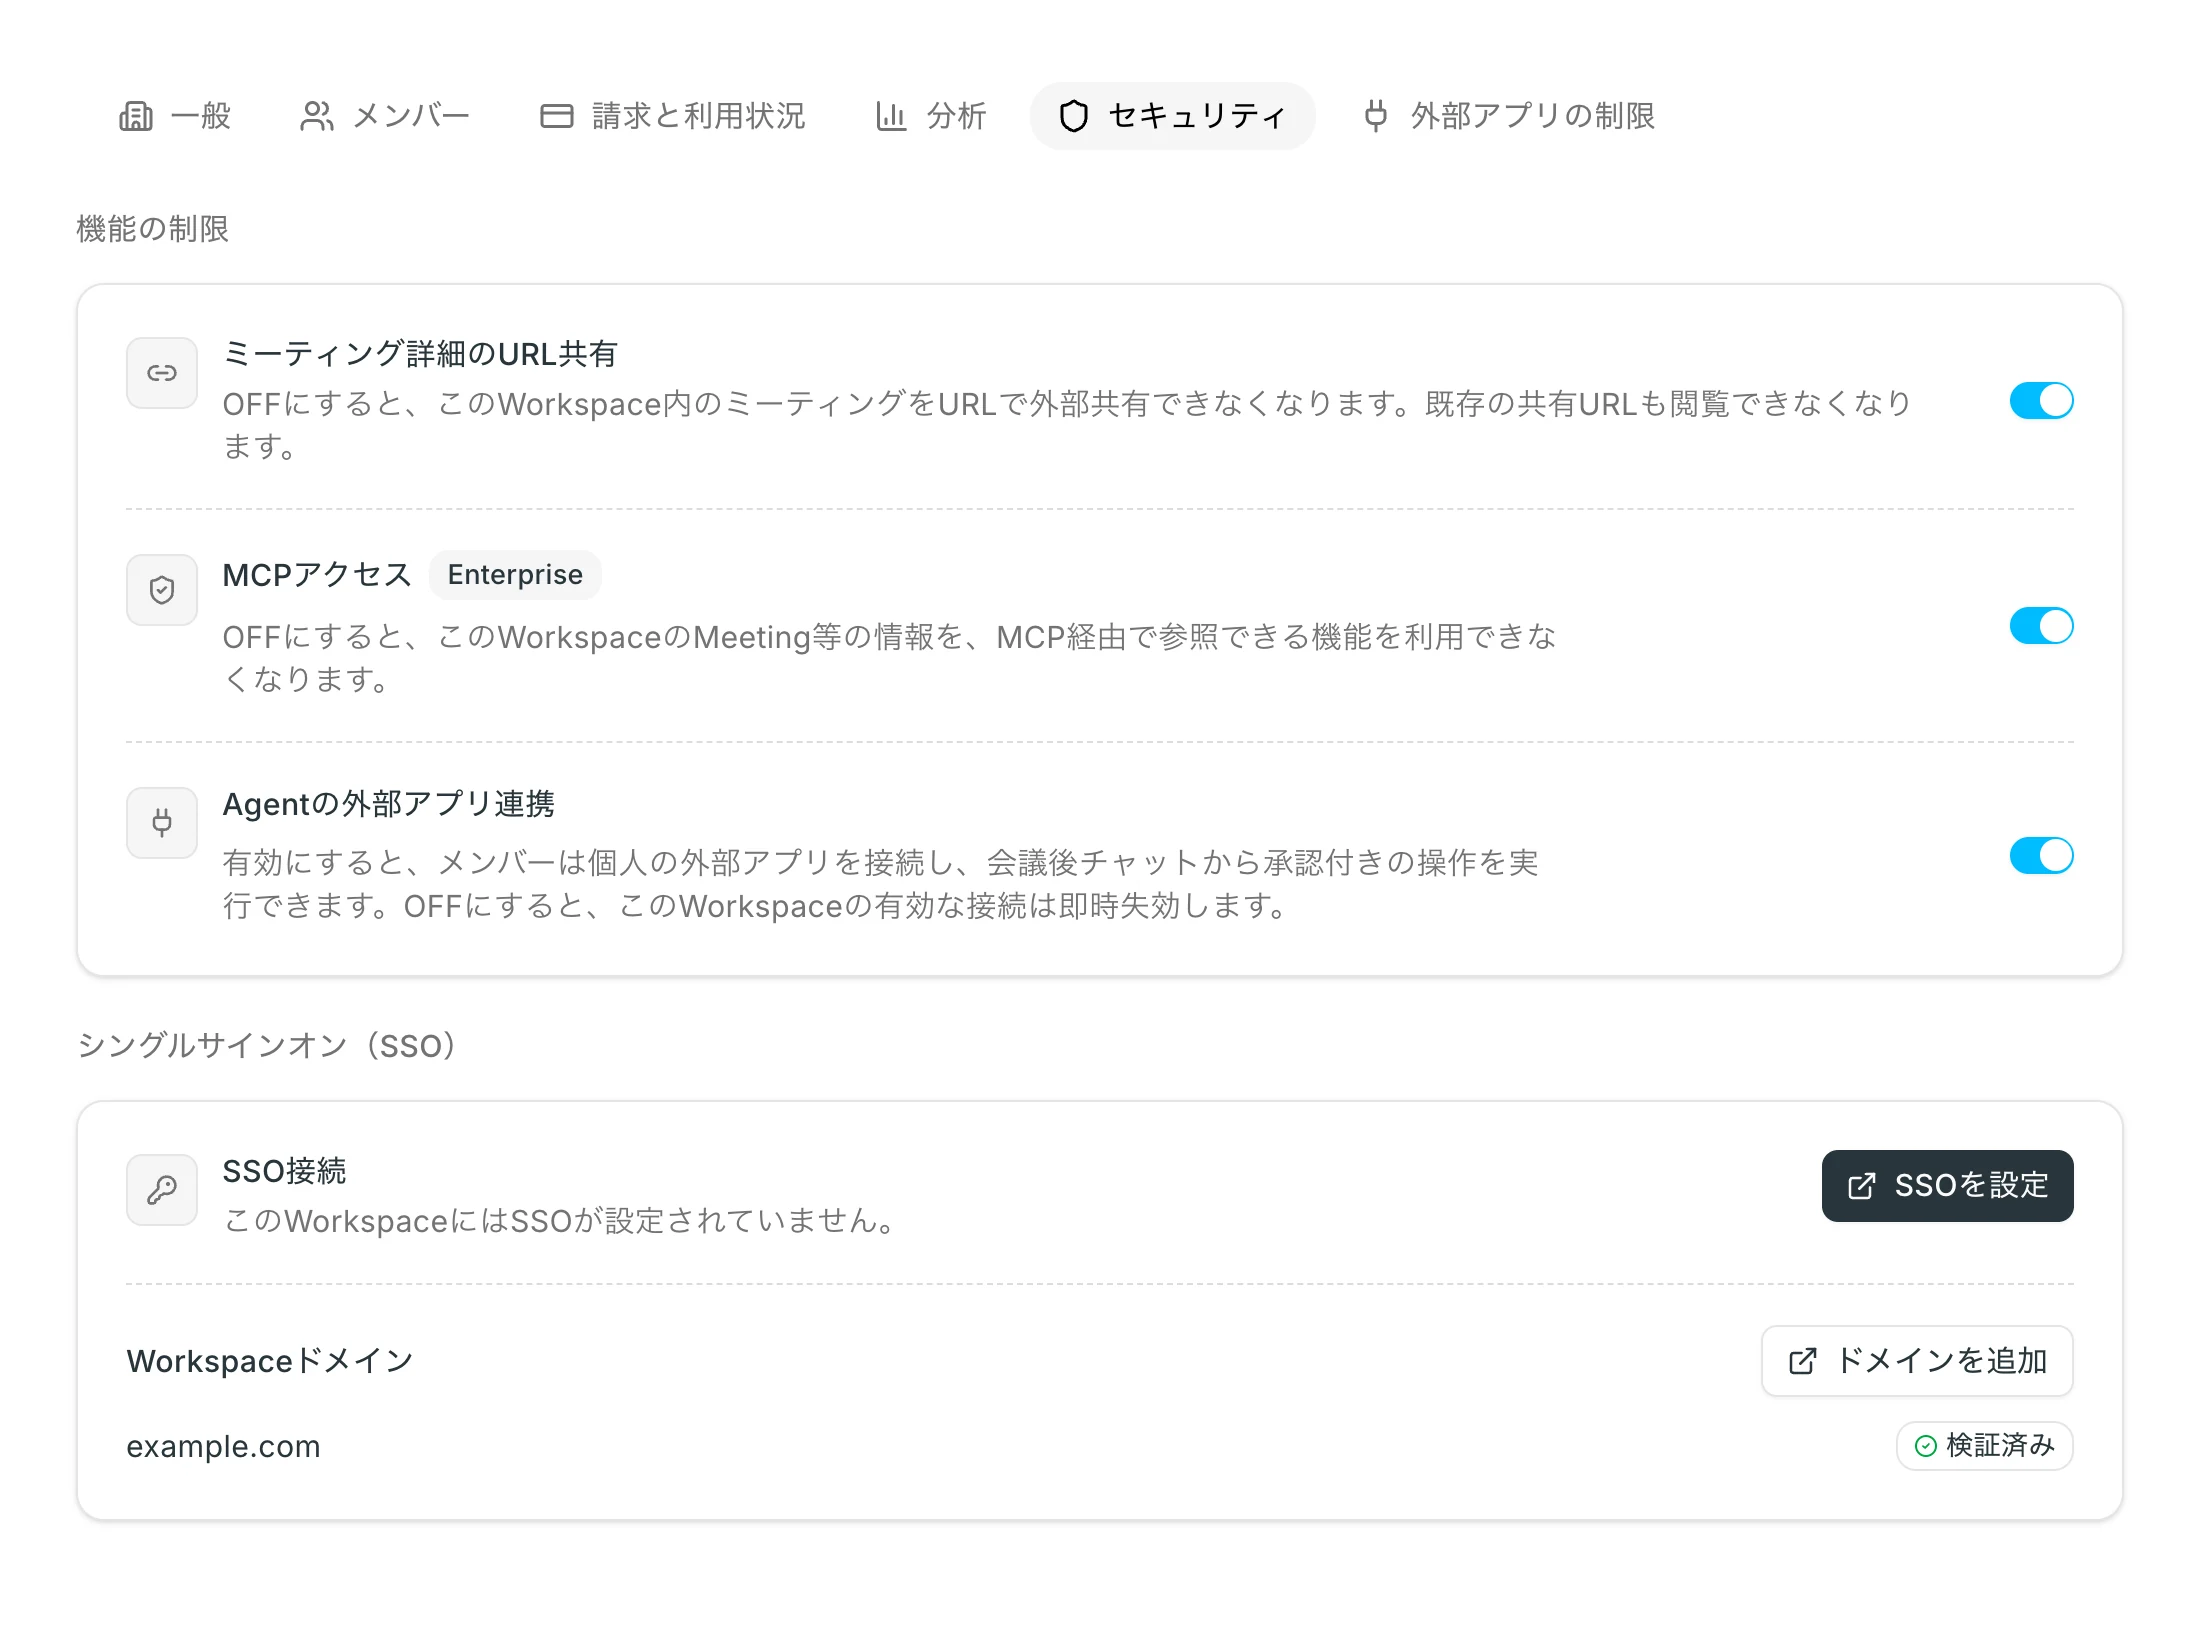Click the ミーティング詳細のURL共有 title
This screenshot has width=2200, height=1626.
pyautogui.click(x=420, y=354)
